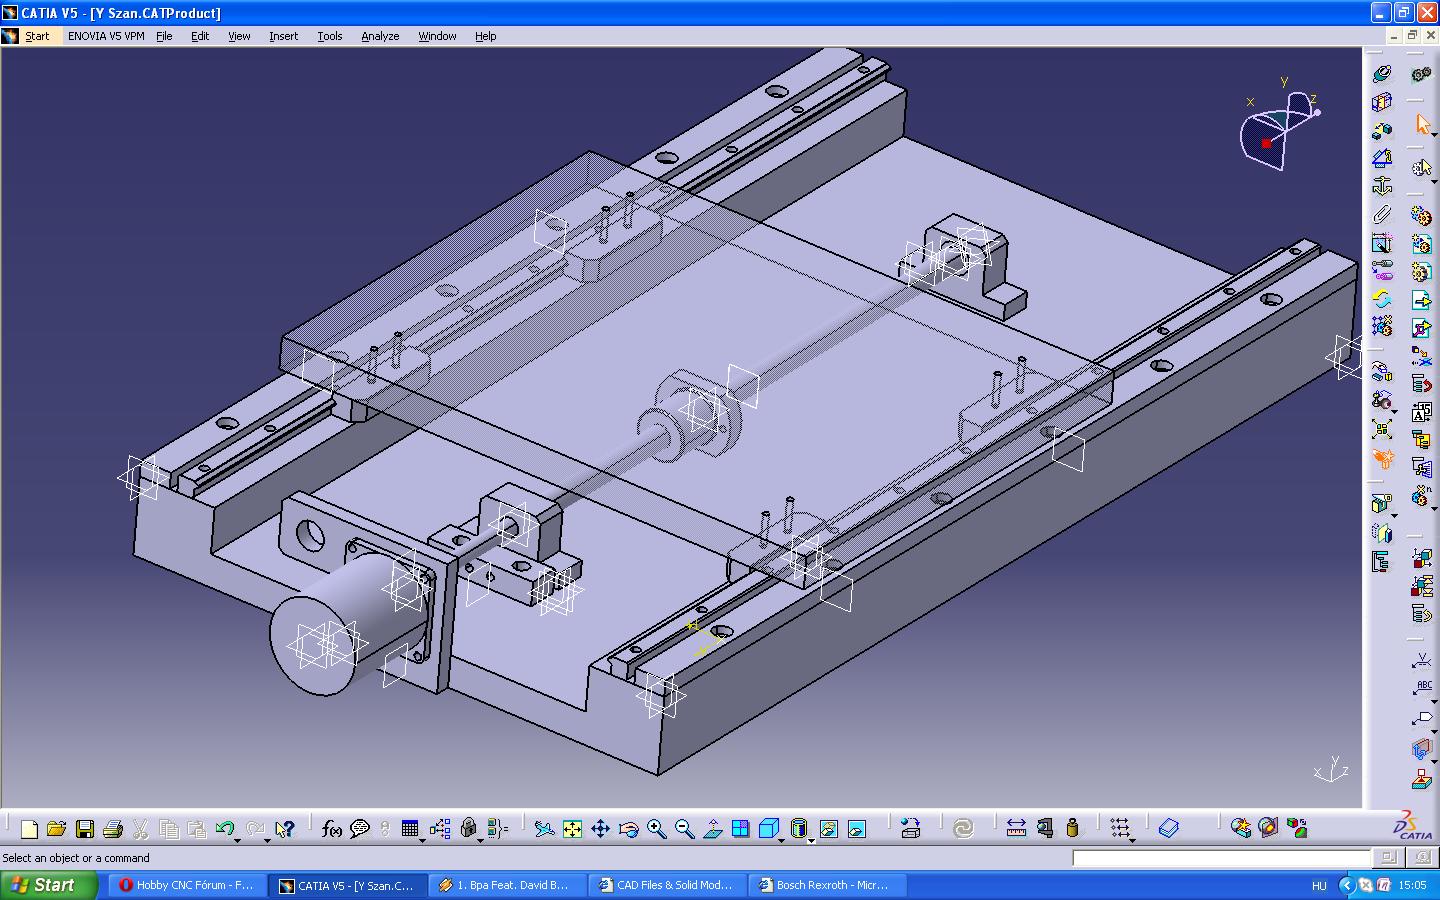1440x900 pixels.
Task: Click the Windows Start button
Action: (50, 885)
